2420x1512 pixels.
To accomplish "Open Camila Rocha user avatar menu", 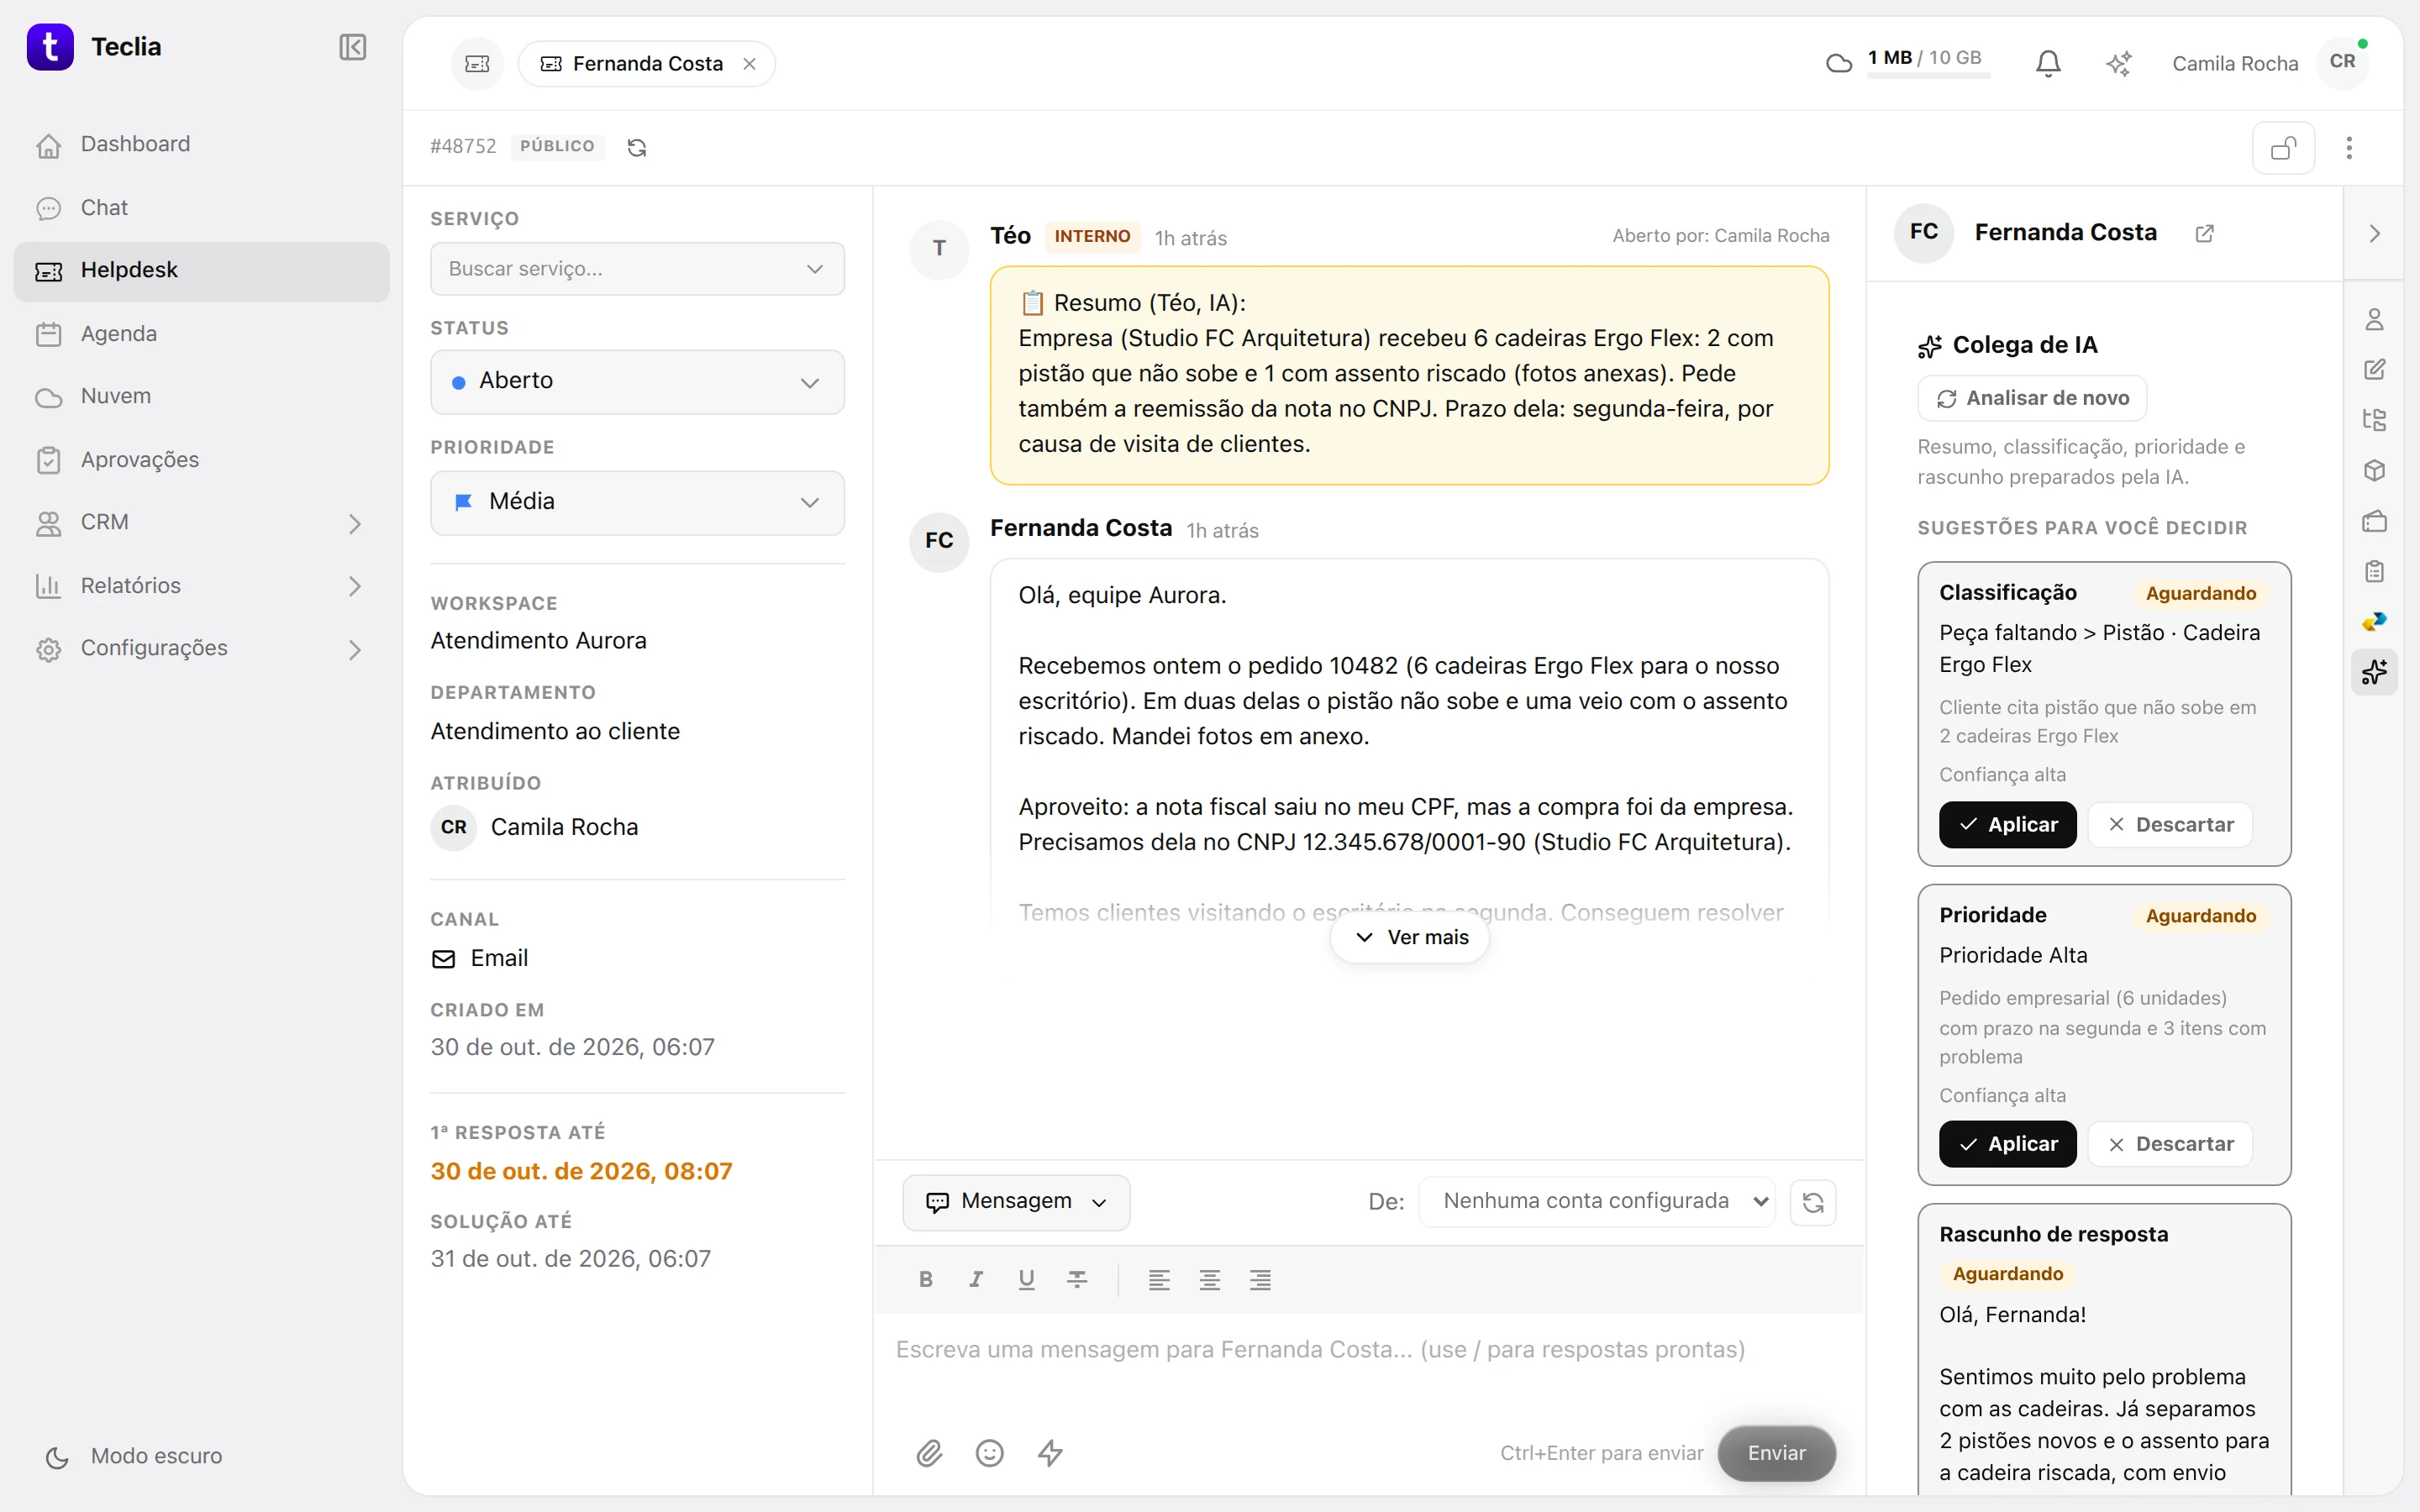I will pyautogui.click(x=2342, y=62).
